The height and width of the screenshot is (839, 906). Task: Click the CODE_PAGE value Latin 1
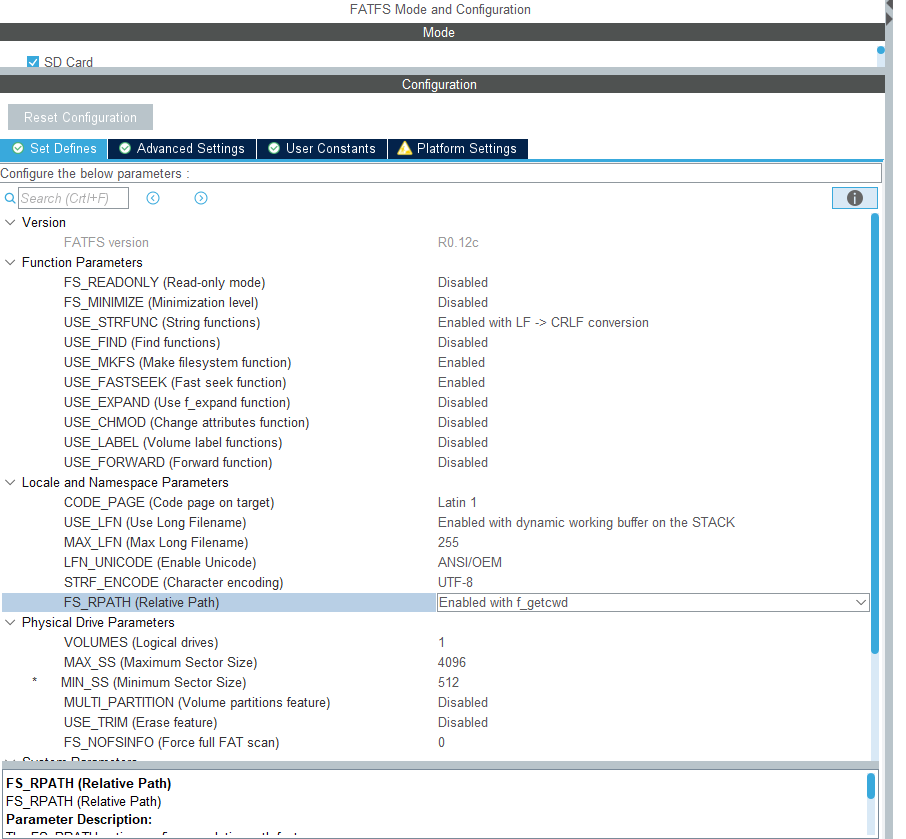coord(457,503)
